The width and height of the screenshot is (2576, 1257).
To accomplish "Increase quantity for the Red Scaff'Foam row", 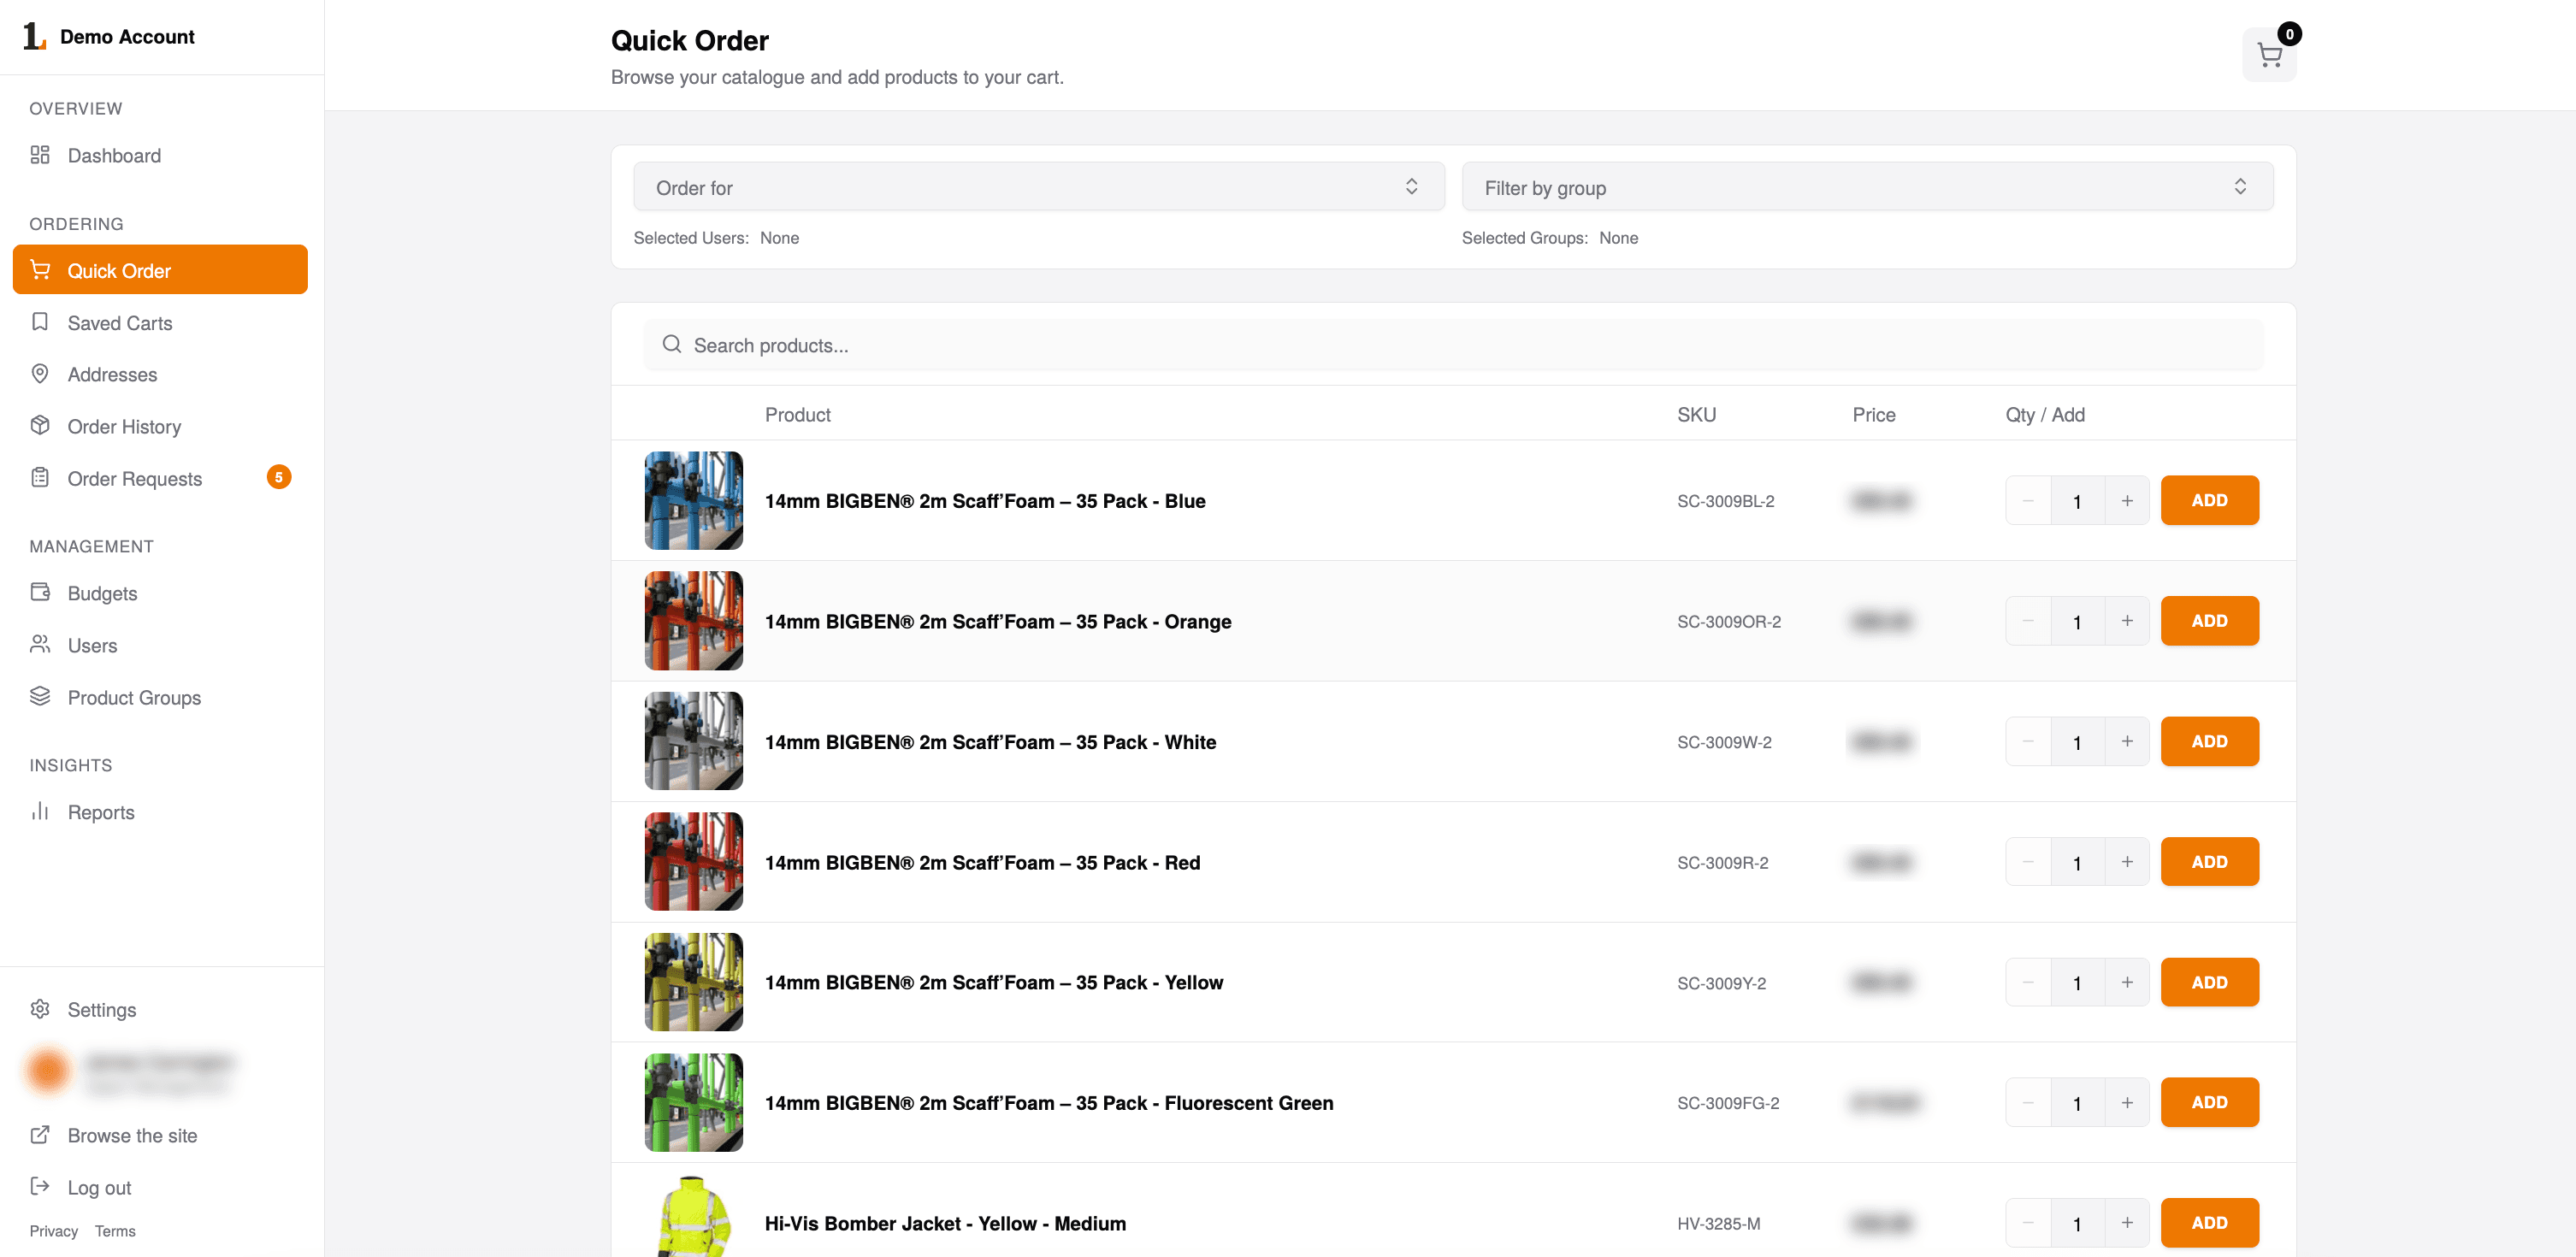I will click(2127, 861).
